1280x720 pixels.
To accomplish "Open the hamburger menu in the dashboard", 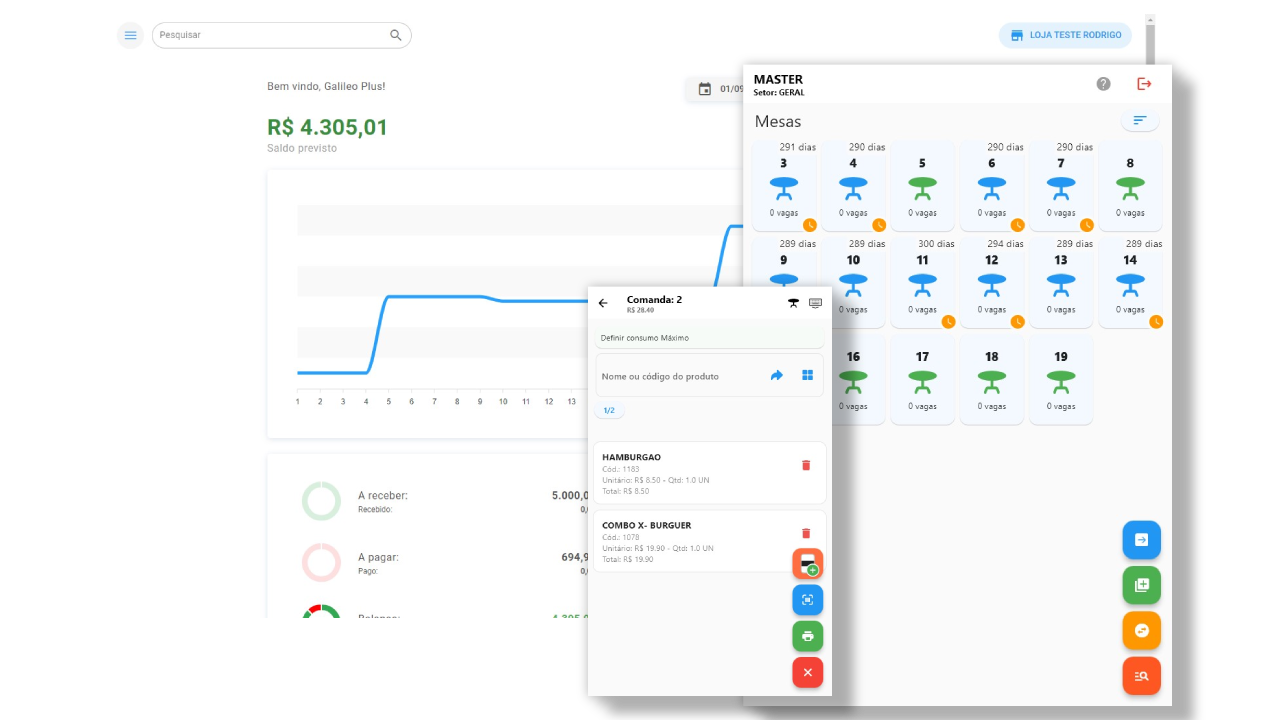I will click(130, 35).
